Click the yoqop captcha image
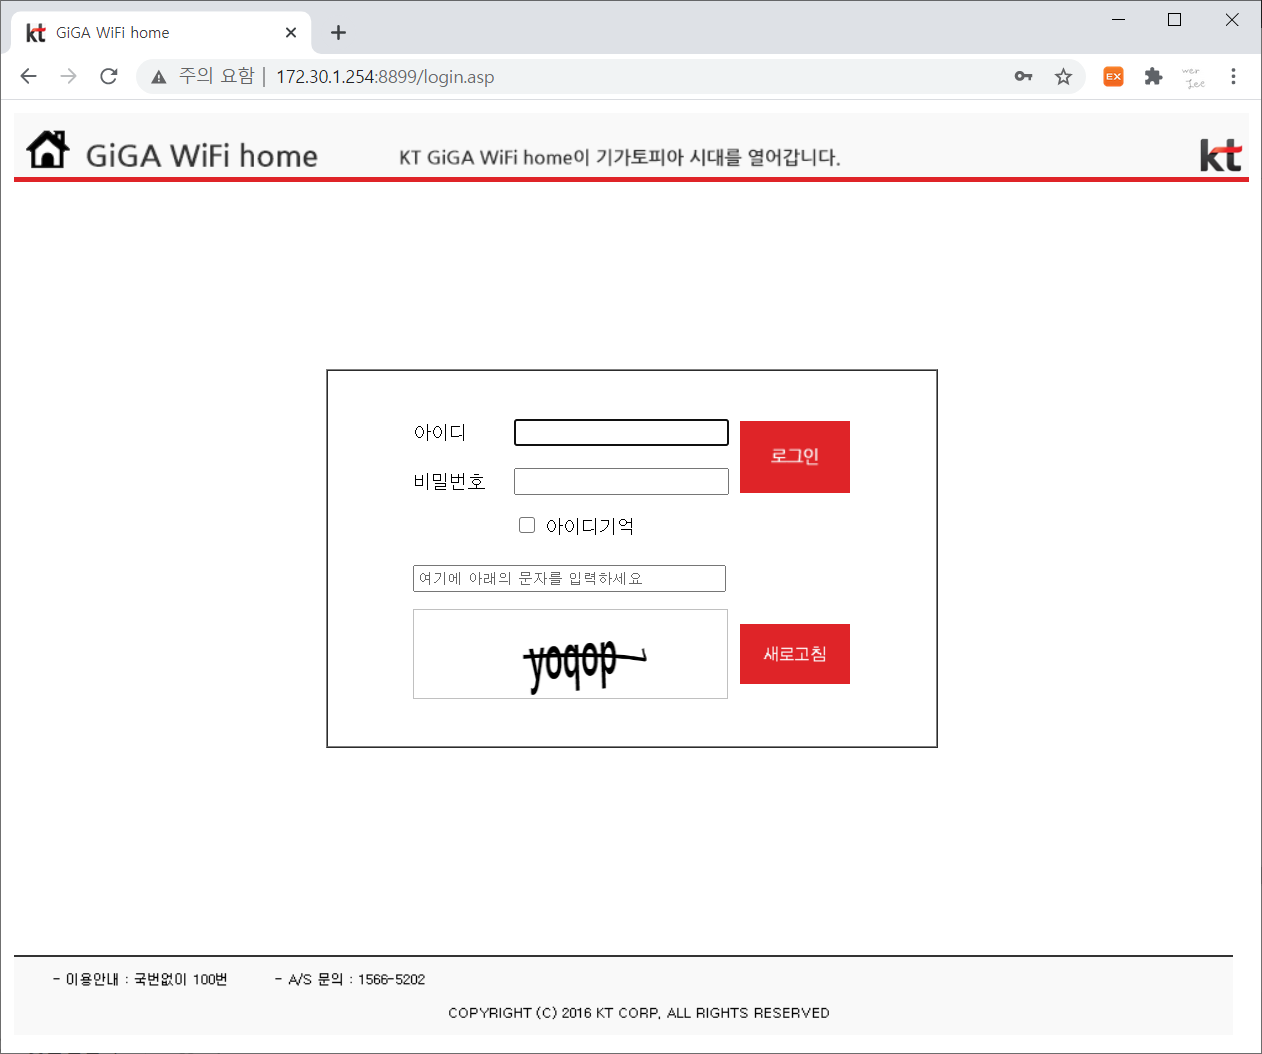1262x1054 pixels. tap(570, 654)
